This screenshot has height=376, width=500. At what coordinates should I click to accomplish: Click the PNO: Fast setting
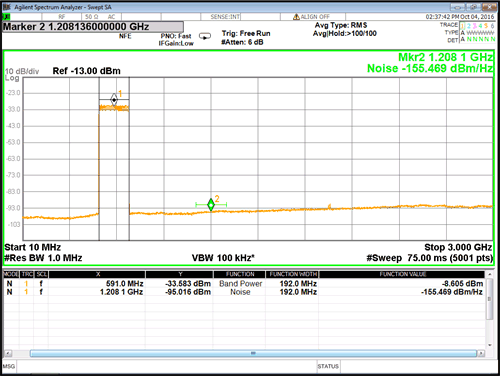[176, 36]
